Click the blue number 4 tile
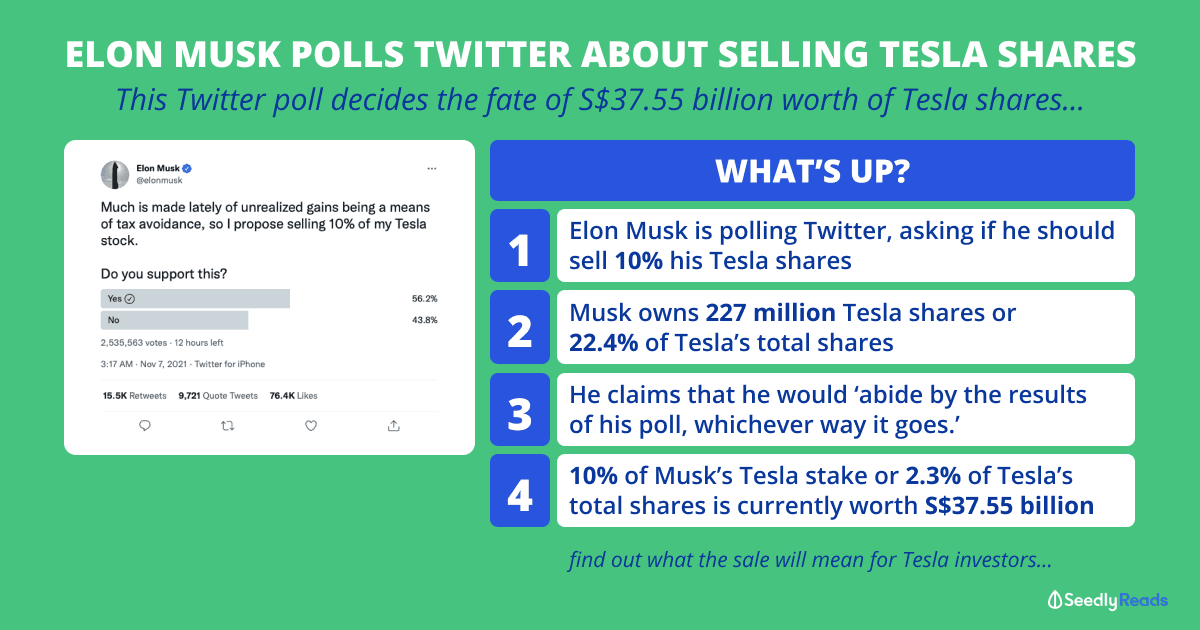Viewport: 1200px width, 630px height. (x=520, y=490)
